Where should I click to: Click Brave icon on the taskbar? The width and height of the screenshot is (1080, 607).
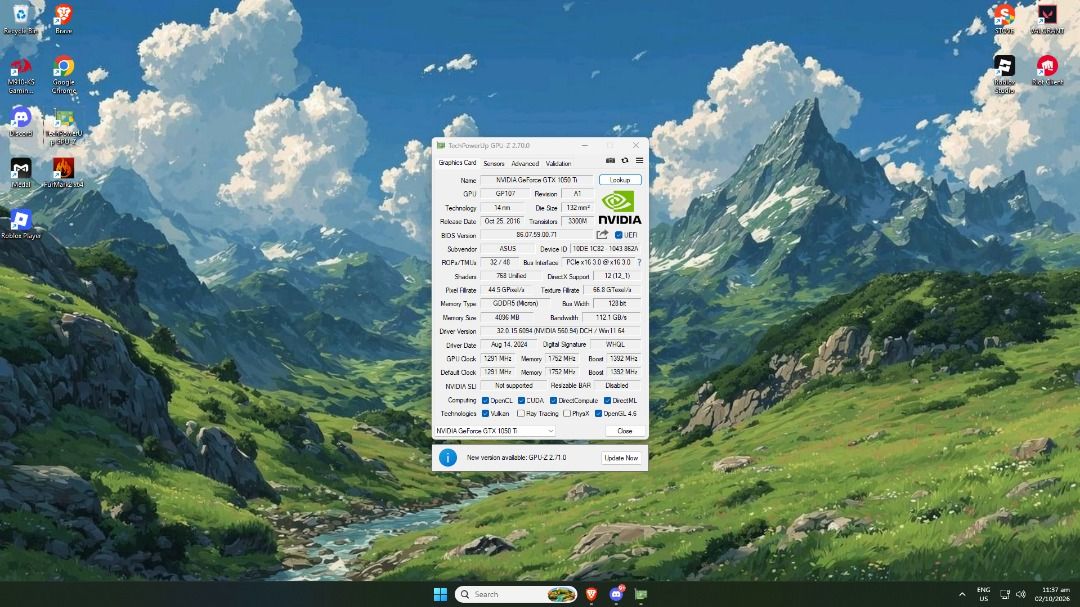(591, 594)
